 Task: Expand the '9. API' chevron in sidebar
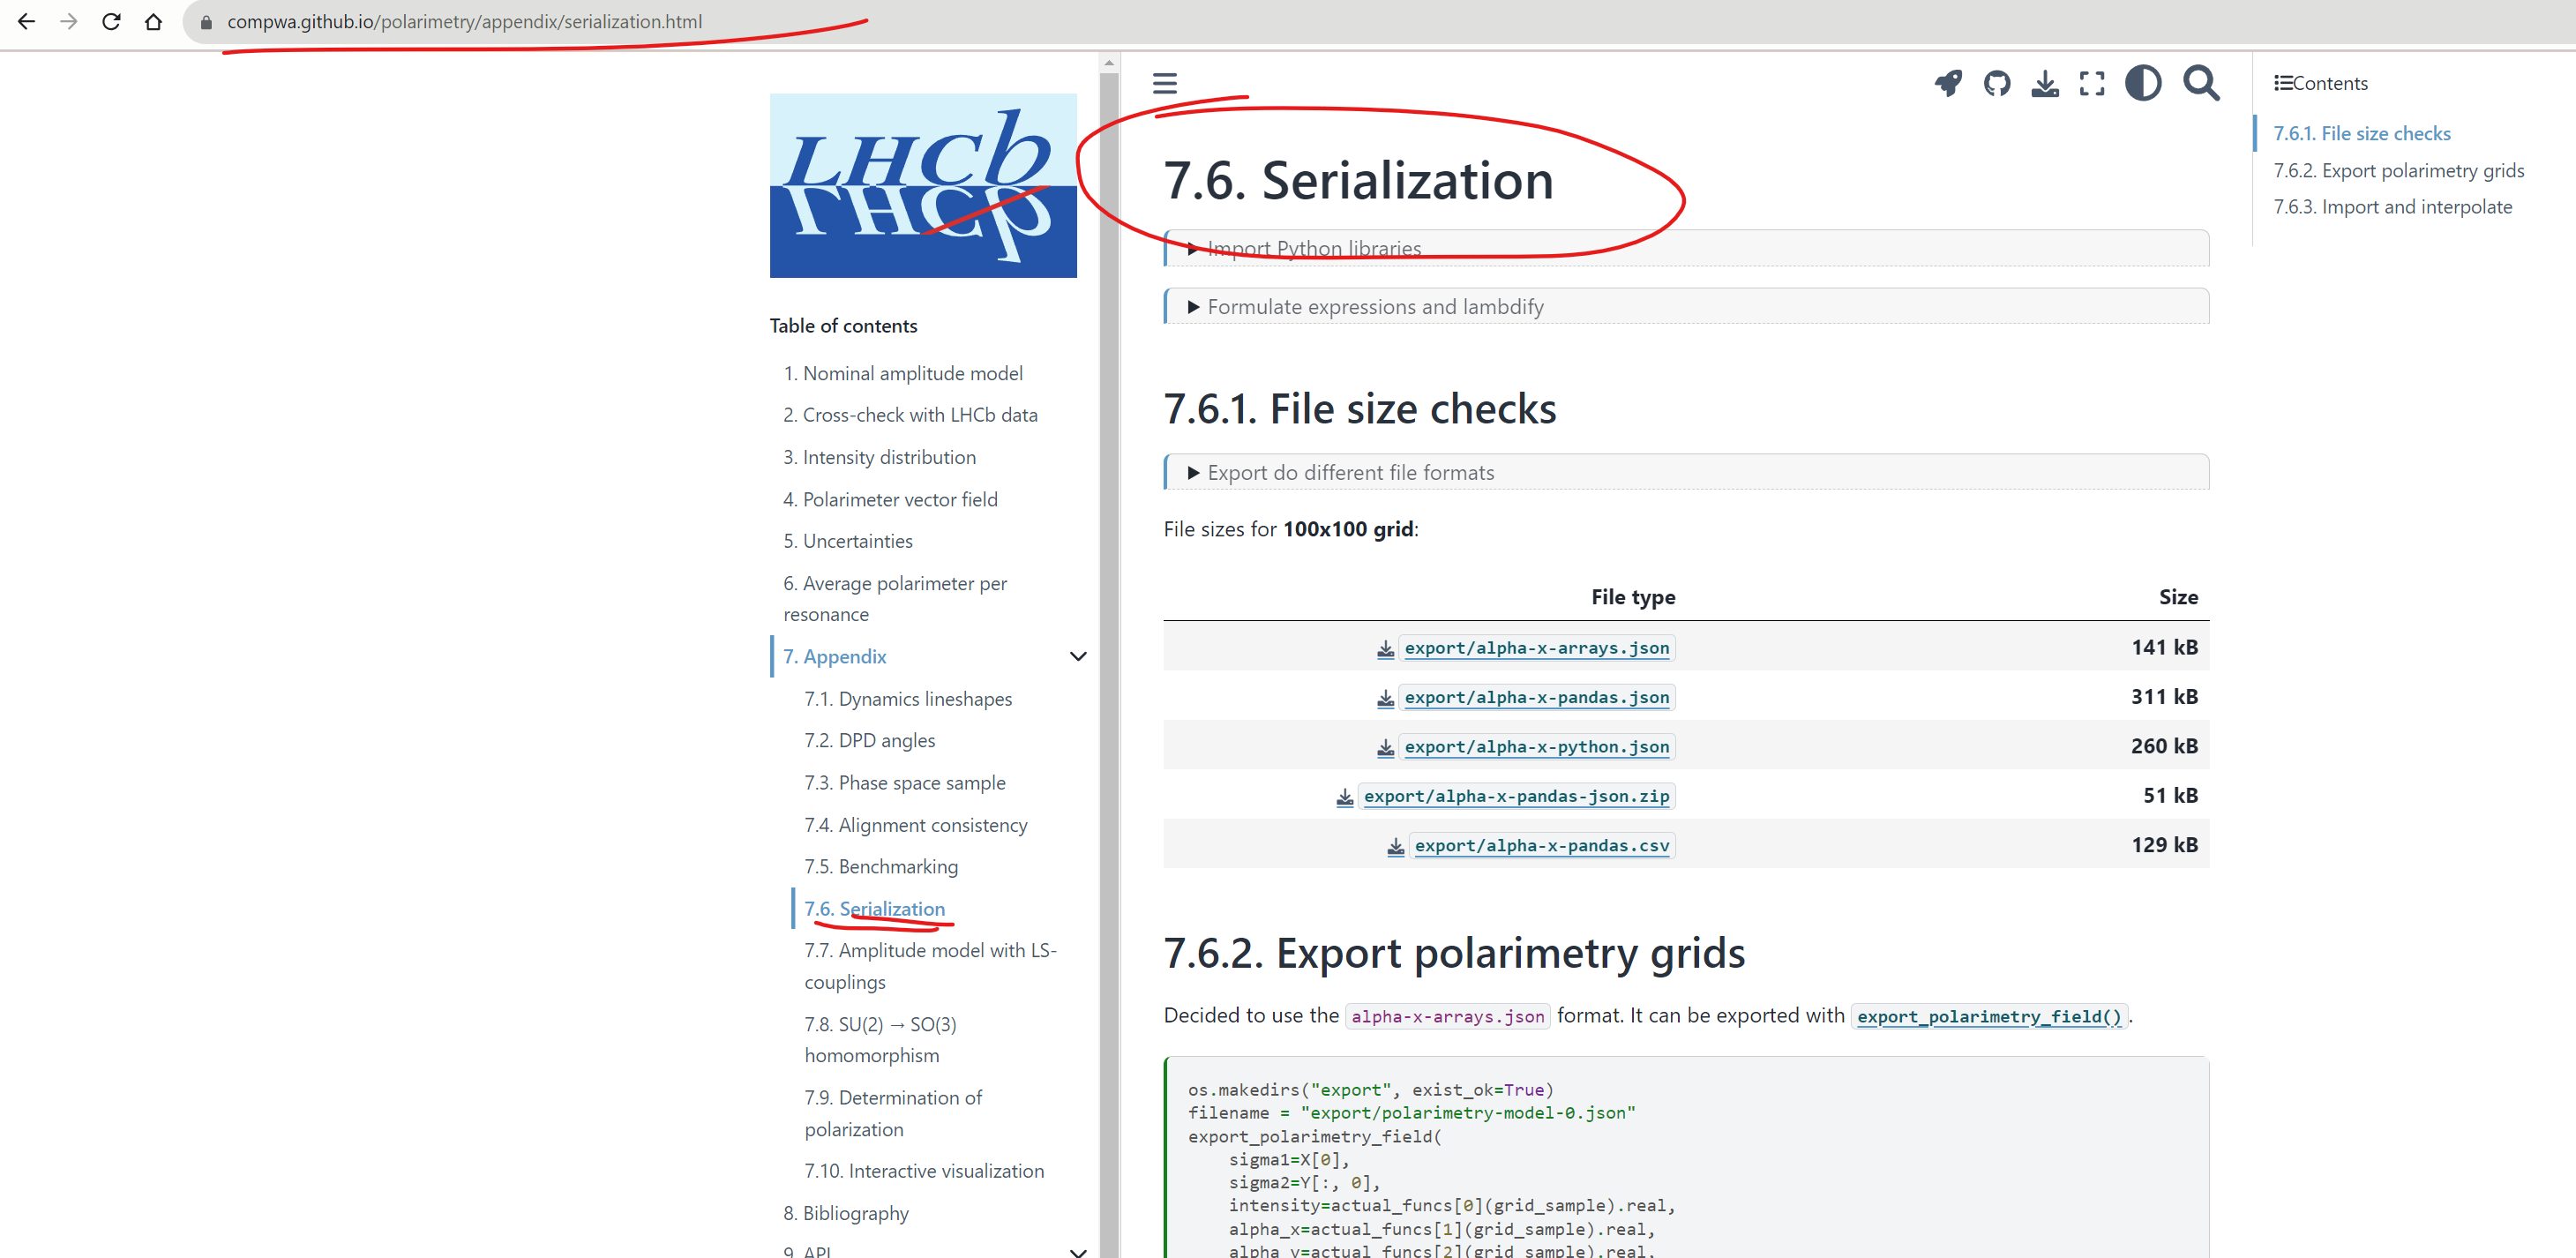pos(1078,1251)
